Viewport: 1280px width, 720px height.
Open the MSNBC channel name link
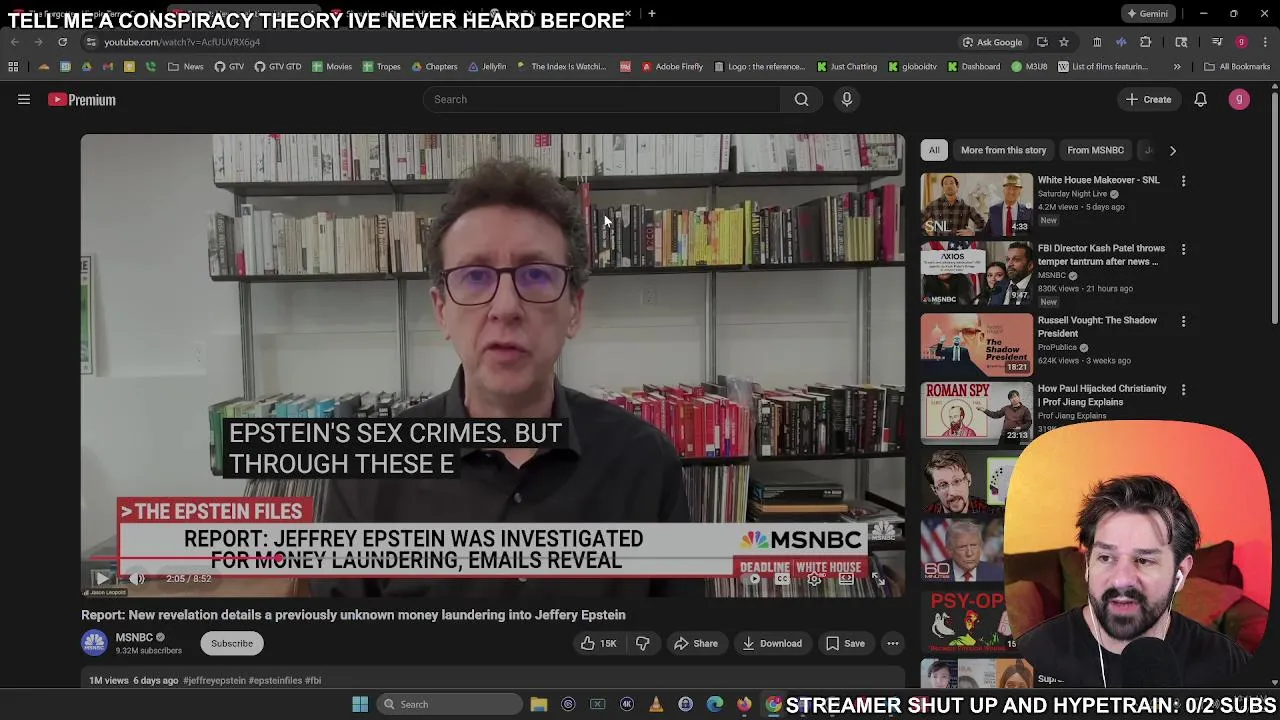tap(134, 637)
